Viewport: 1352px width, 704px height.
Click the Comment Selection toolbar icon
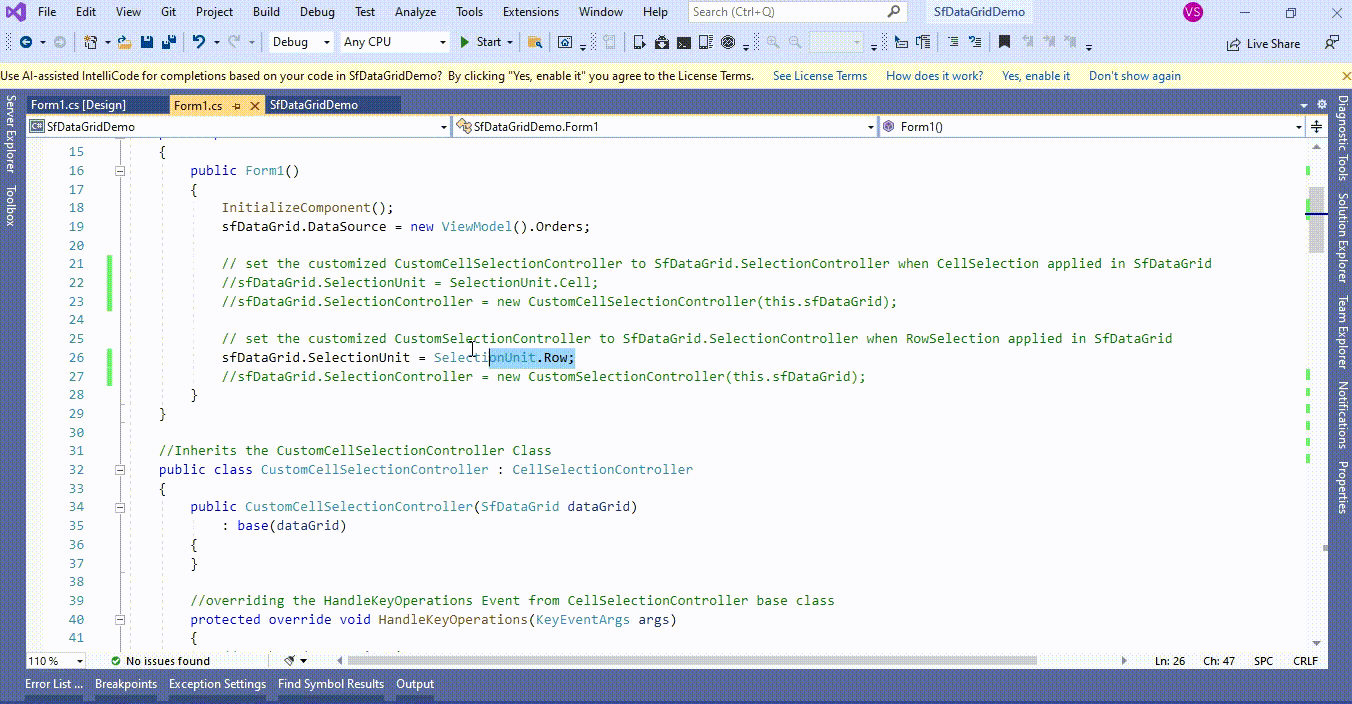click(951, 42)
